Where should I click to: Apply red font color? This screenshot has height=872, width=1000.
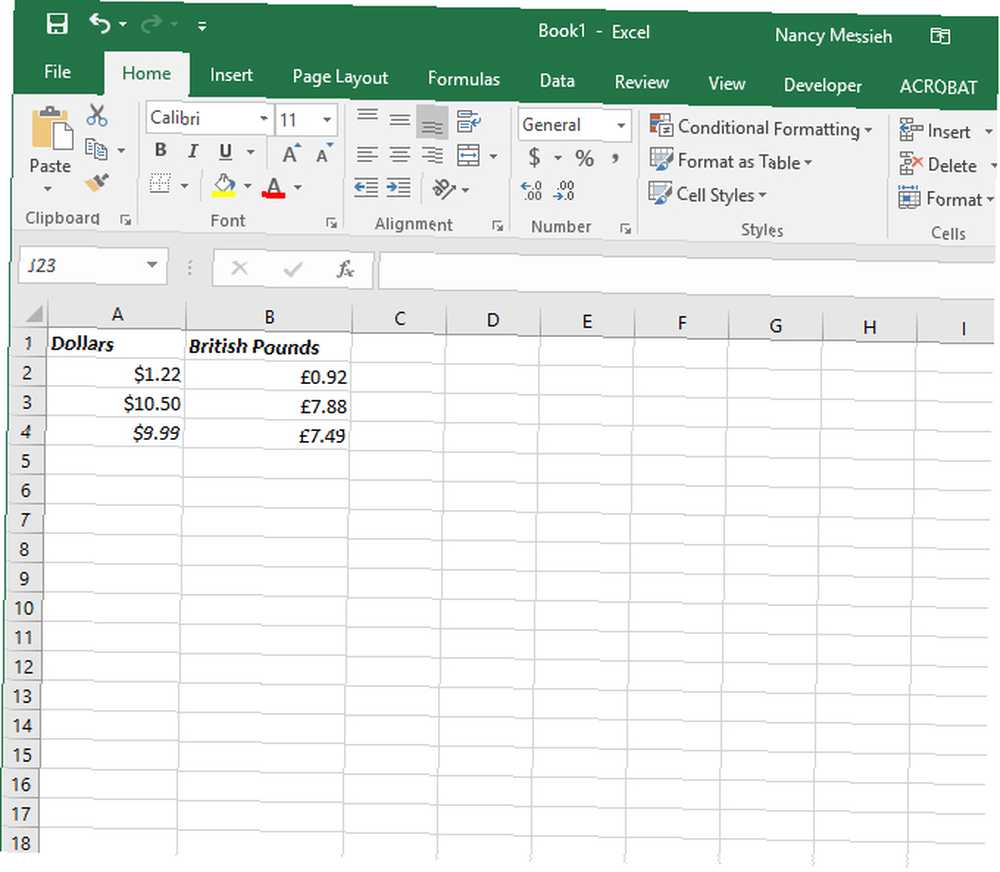tap(274, 188)
